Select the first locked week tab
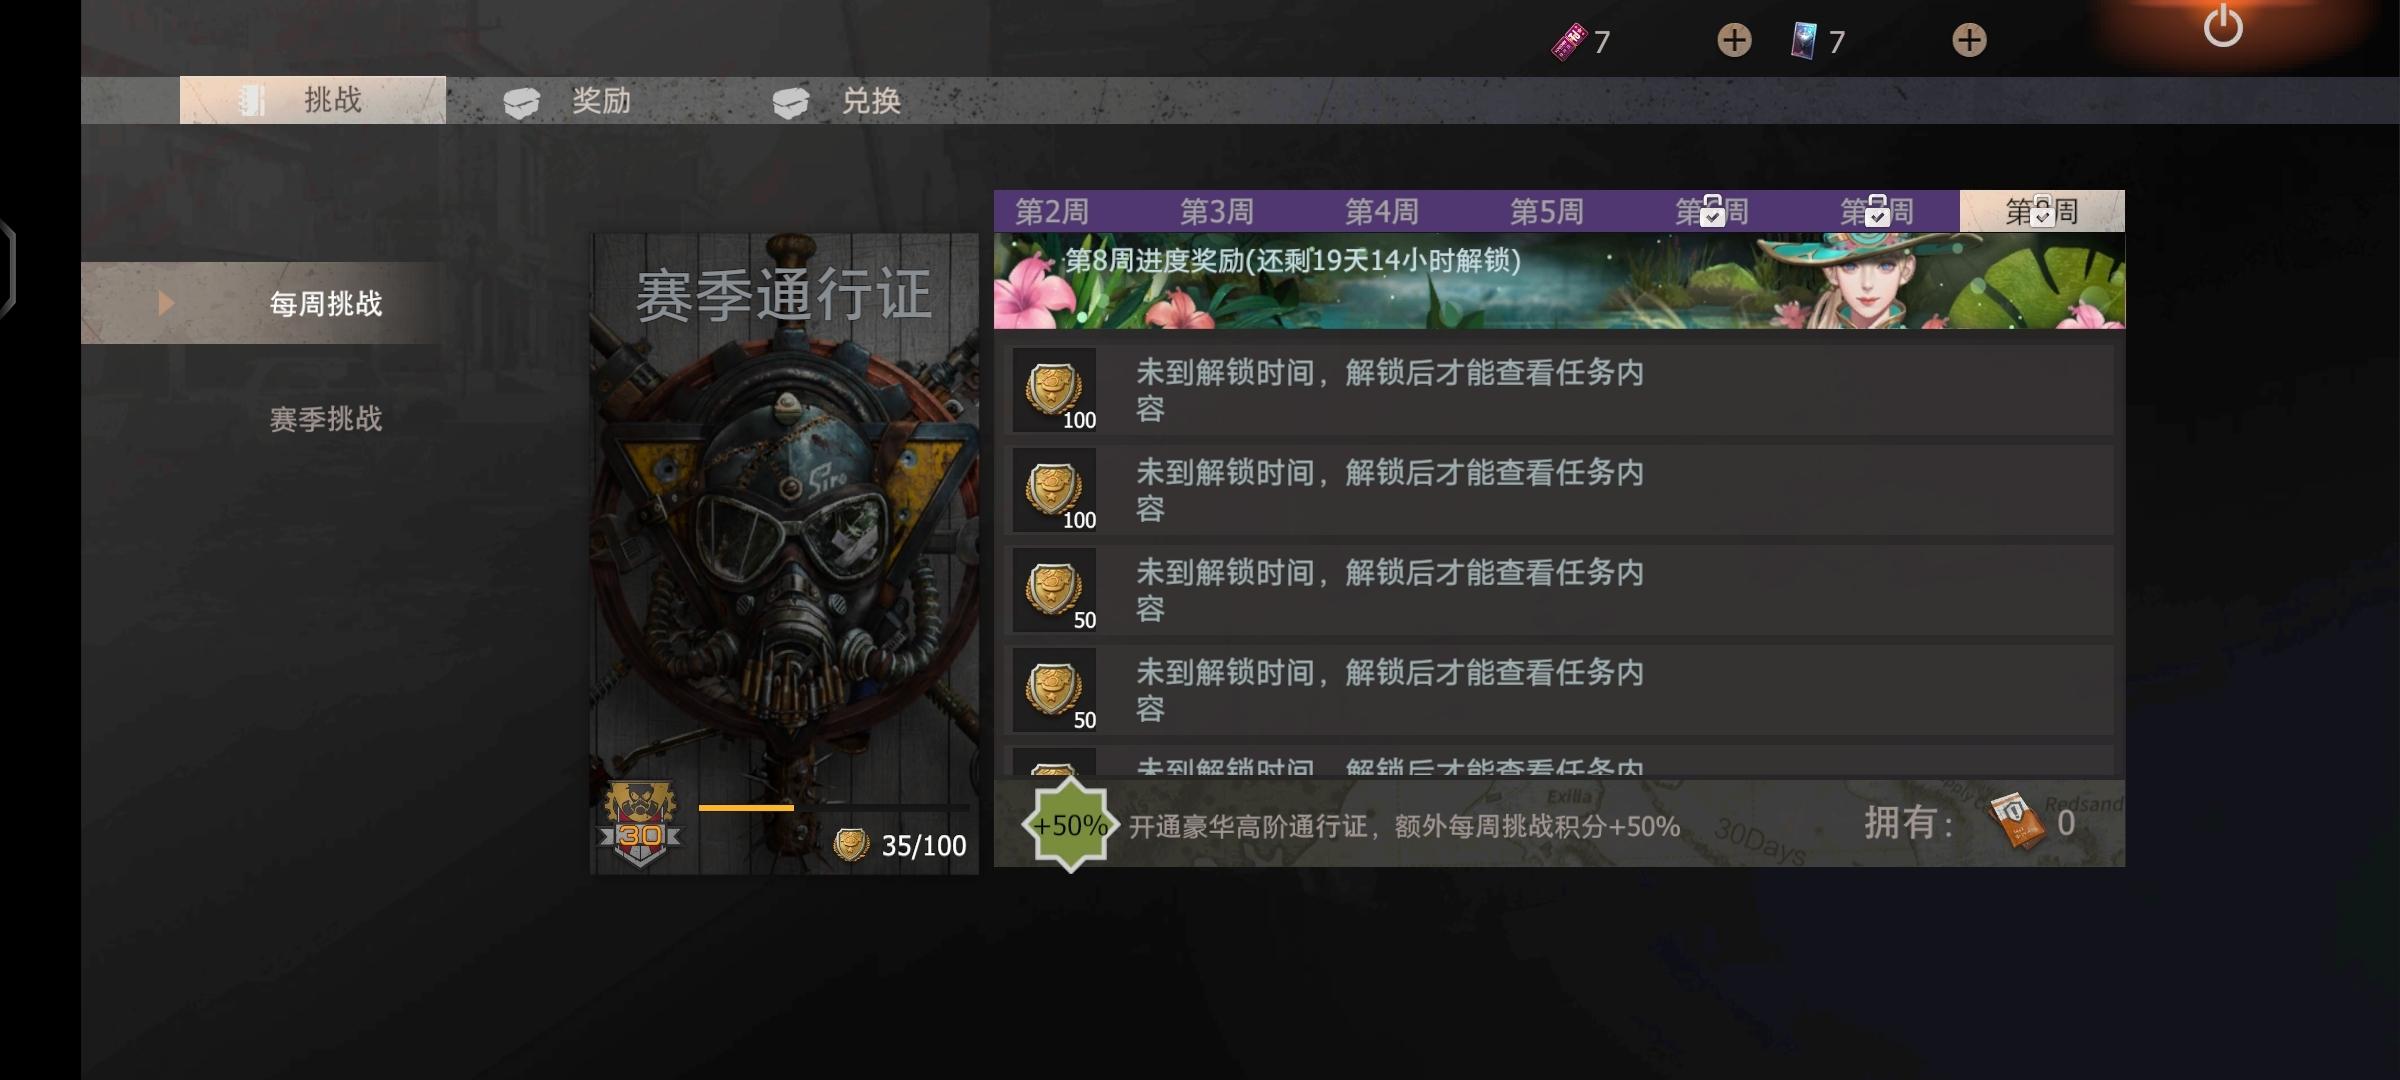The width and height of the screenshot is (2400, 1080). point(1712,211)
